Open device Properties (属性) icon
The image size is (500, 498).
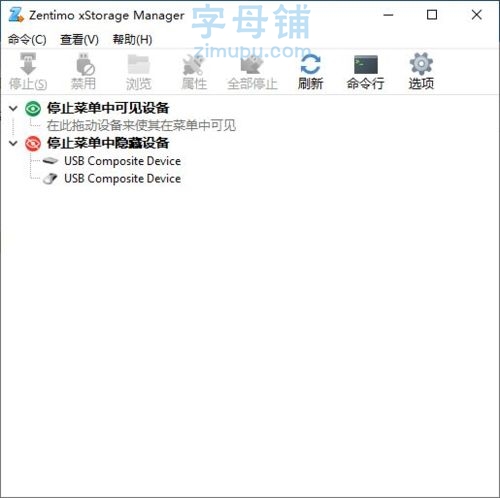tap(193, 64)
